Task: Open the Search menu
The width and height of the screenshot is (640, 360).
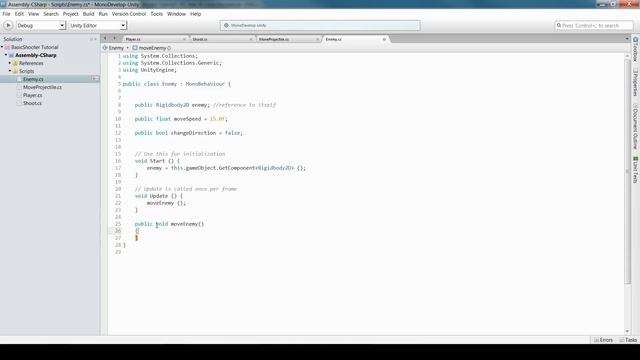Action: pyautogui.click(x=51, y=14)
